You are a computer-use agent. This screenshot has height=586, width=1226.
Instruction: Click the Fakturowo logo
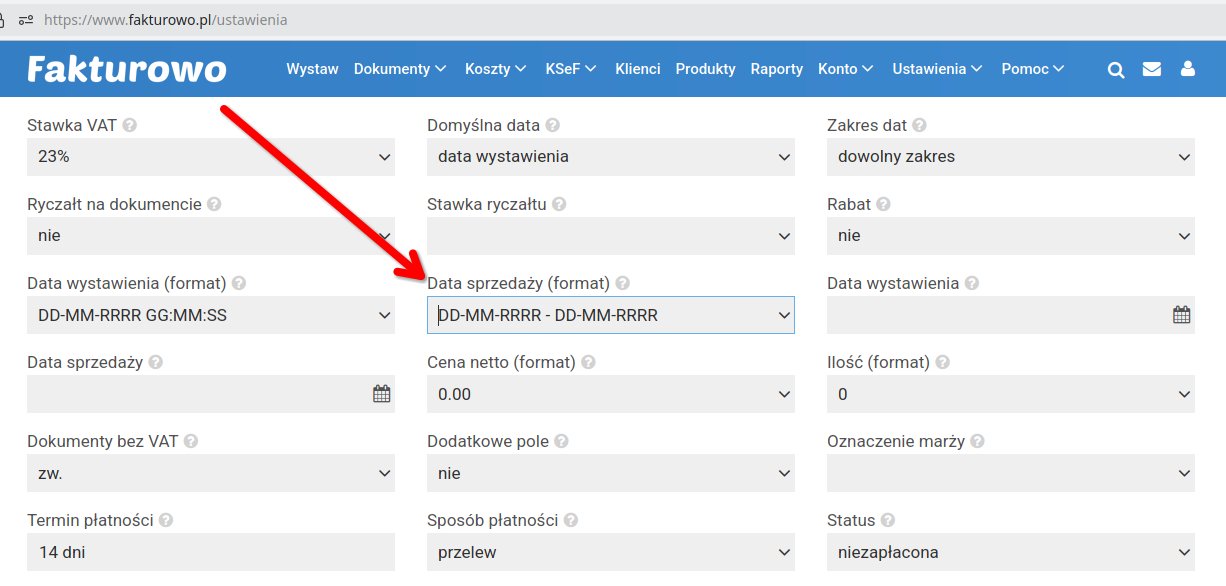(127, 69)
